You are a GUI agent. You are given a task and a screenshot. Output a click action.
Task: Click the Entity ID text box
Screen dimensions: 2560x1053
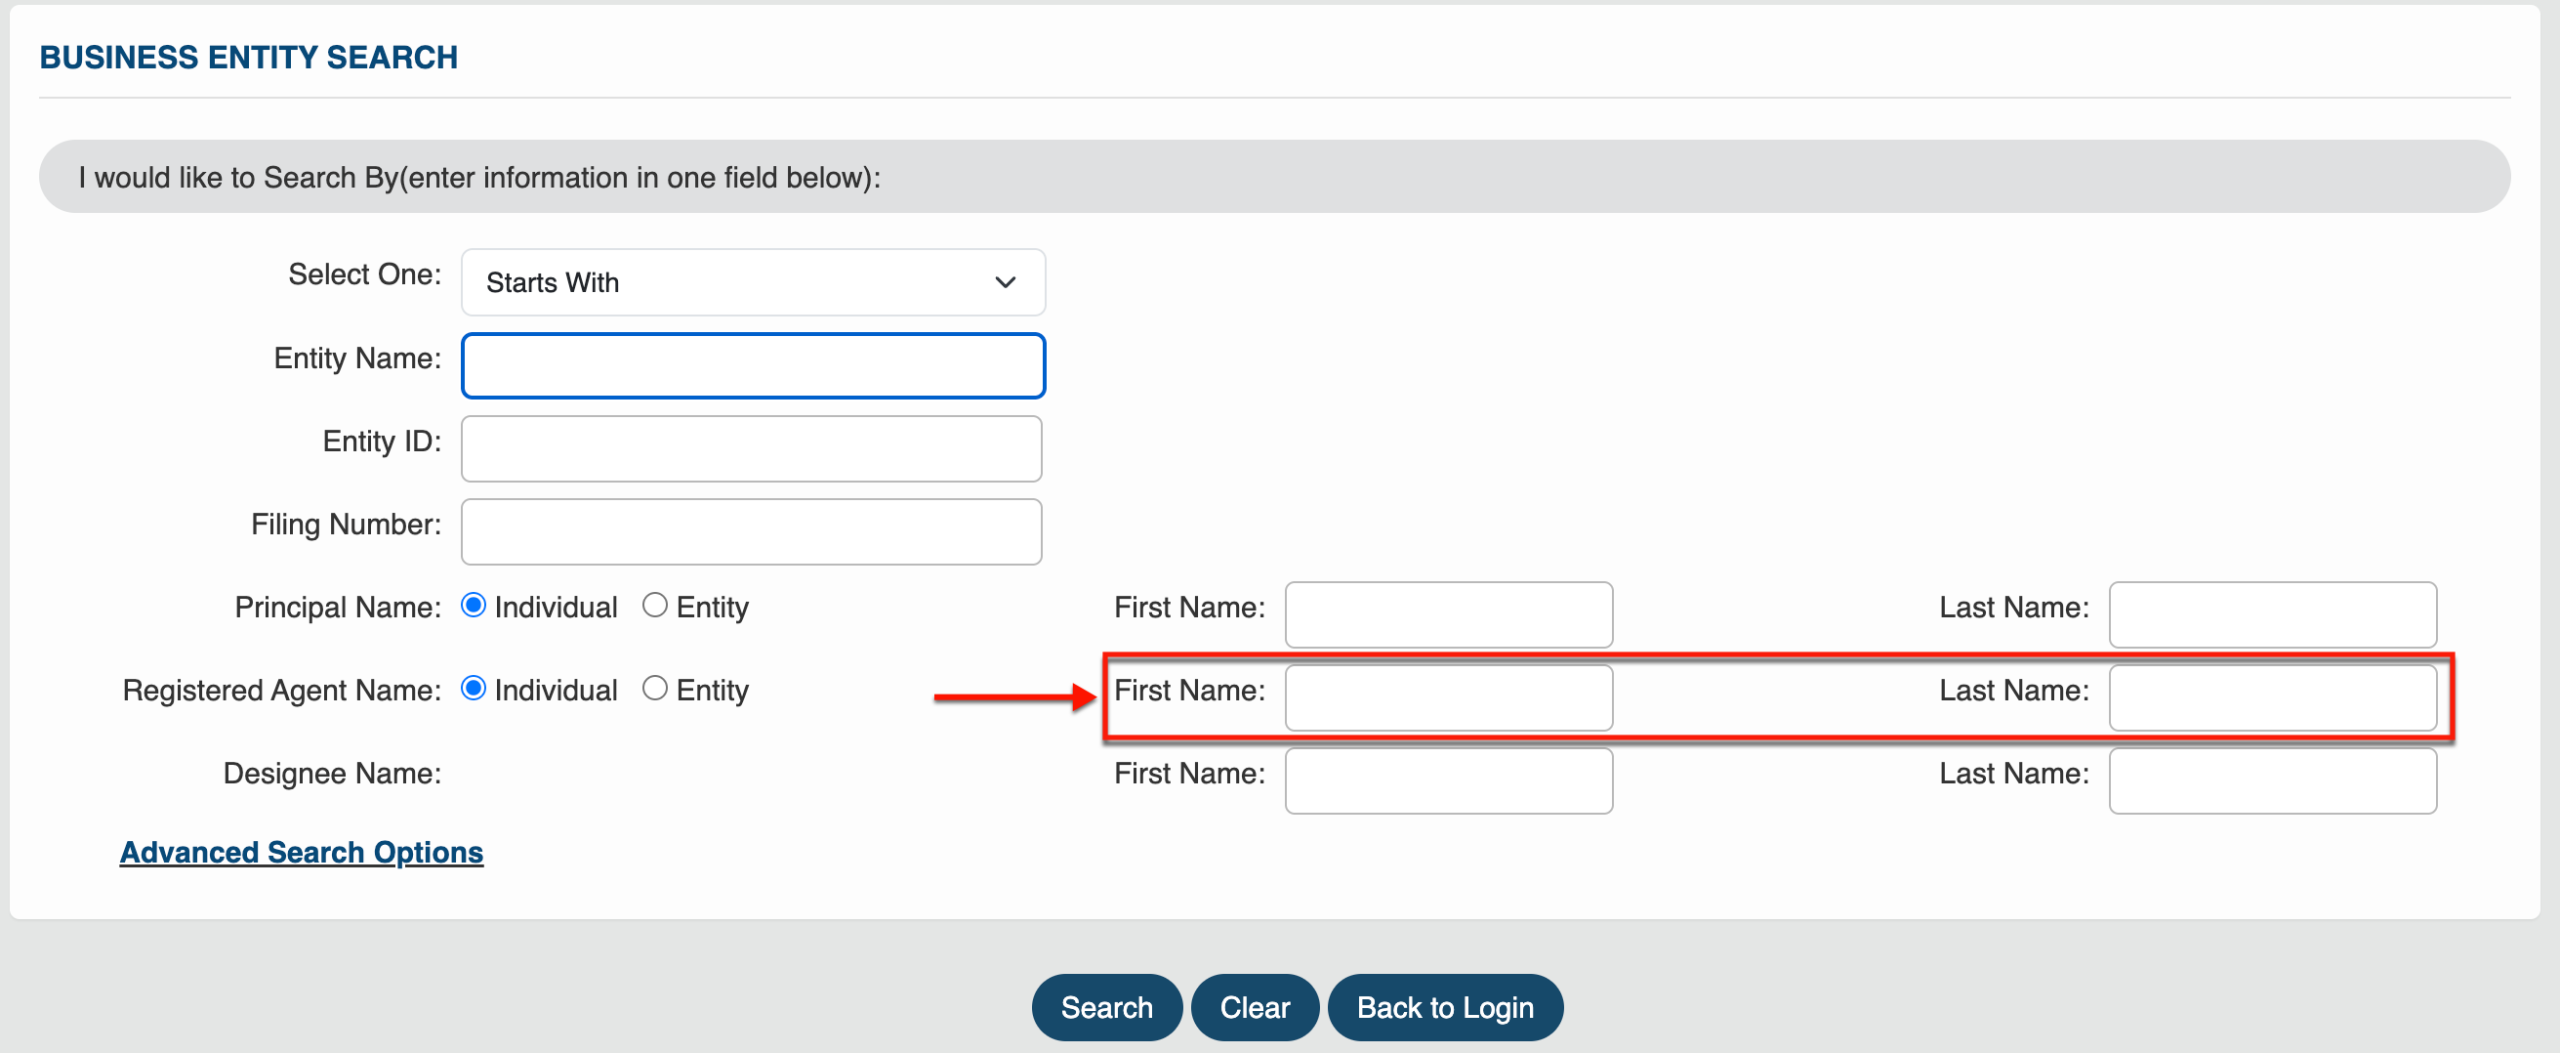point(751,449)
